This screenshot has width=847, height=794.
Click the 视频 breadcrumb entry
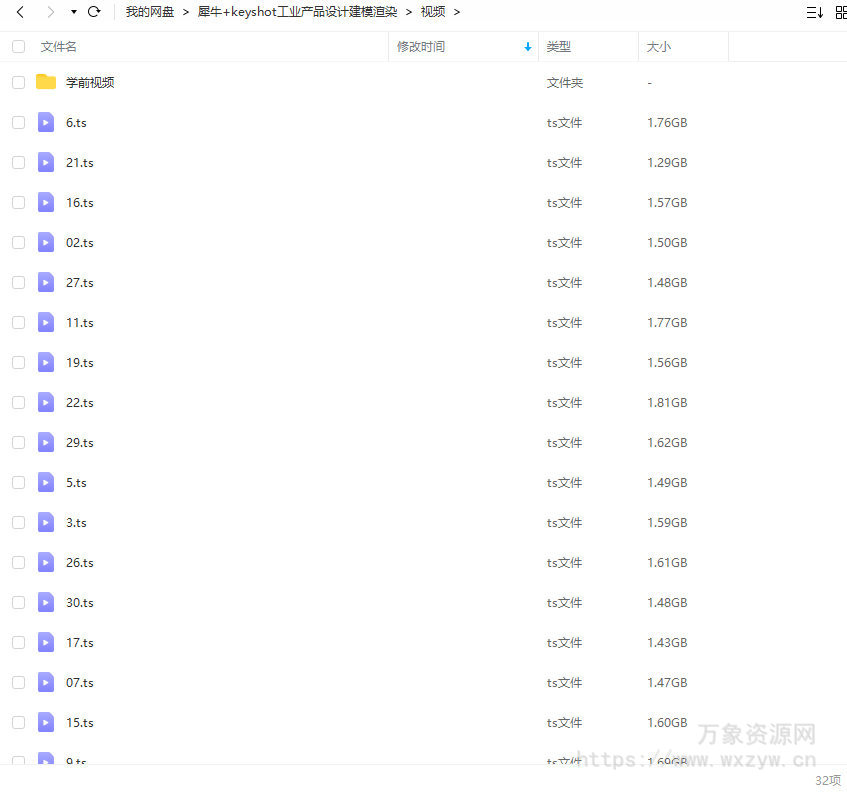tap(433, 11)
